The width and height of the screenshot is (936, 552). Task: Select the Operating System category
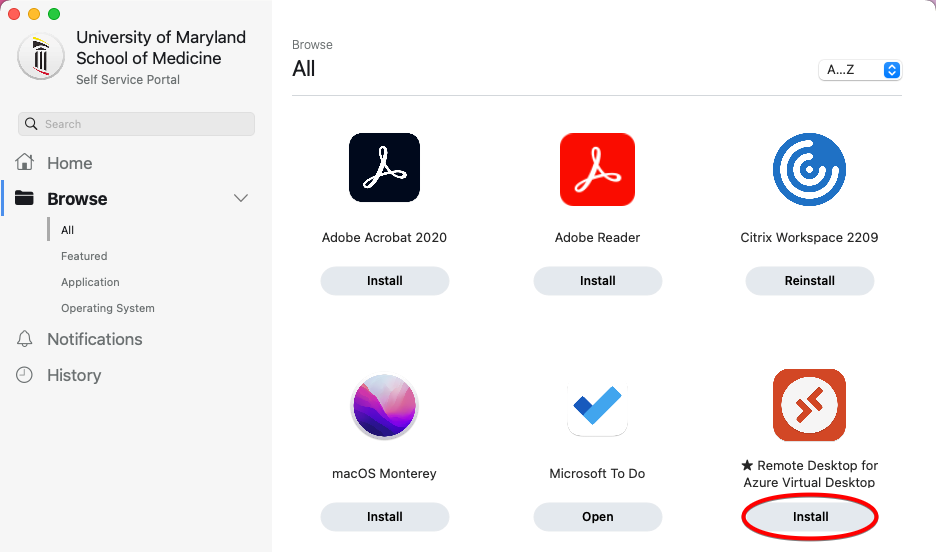[108, 308]
